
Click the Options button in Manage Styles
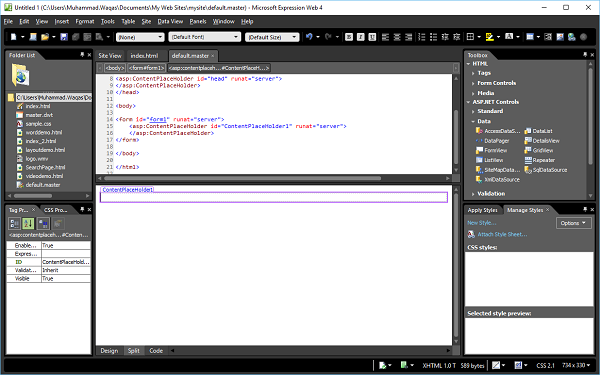[573, 223]
